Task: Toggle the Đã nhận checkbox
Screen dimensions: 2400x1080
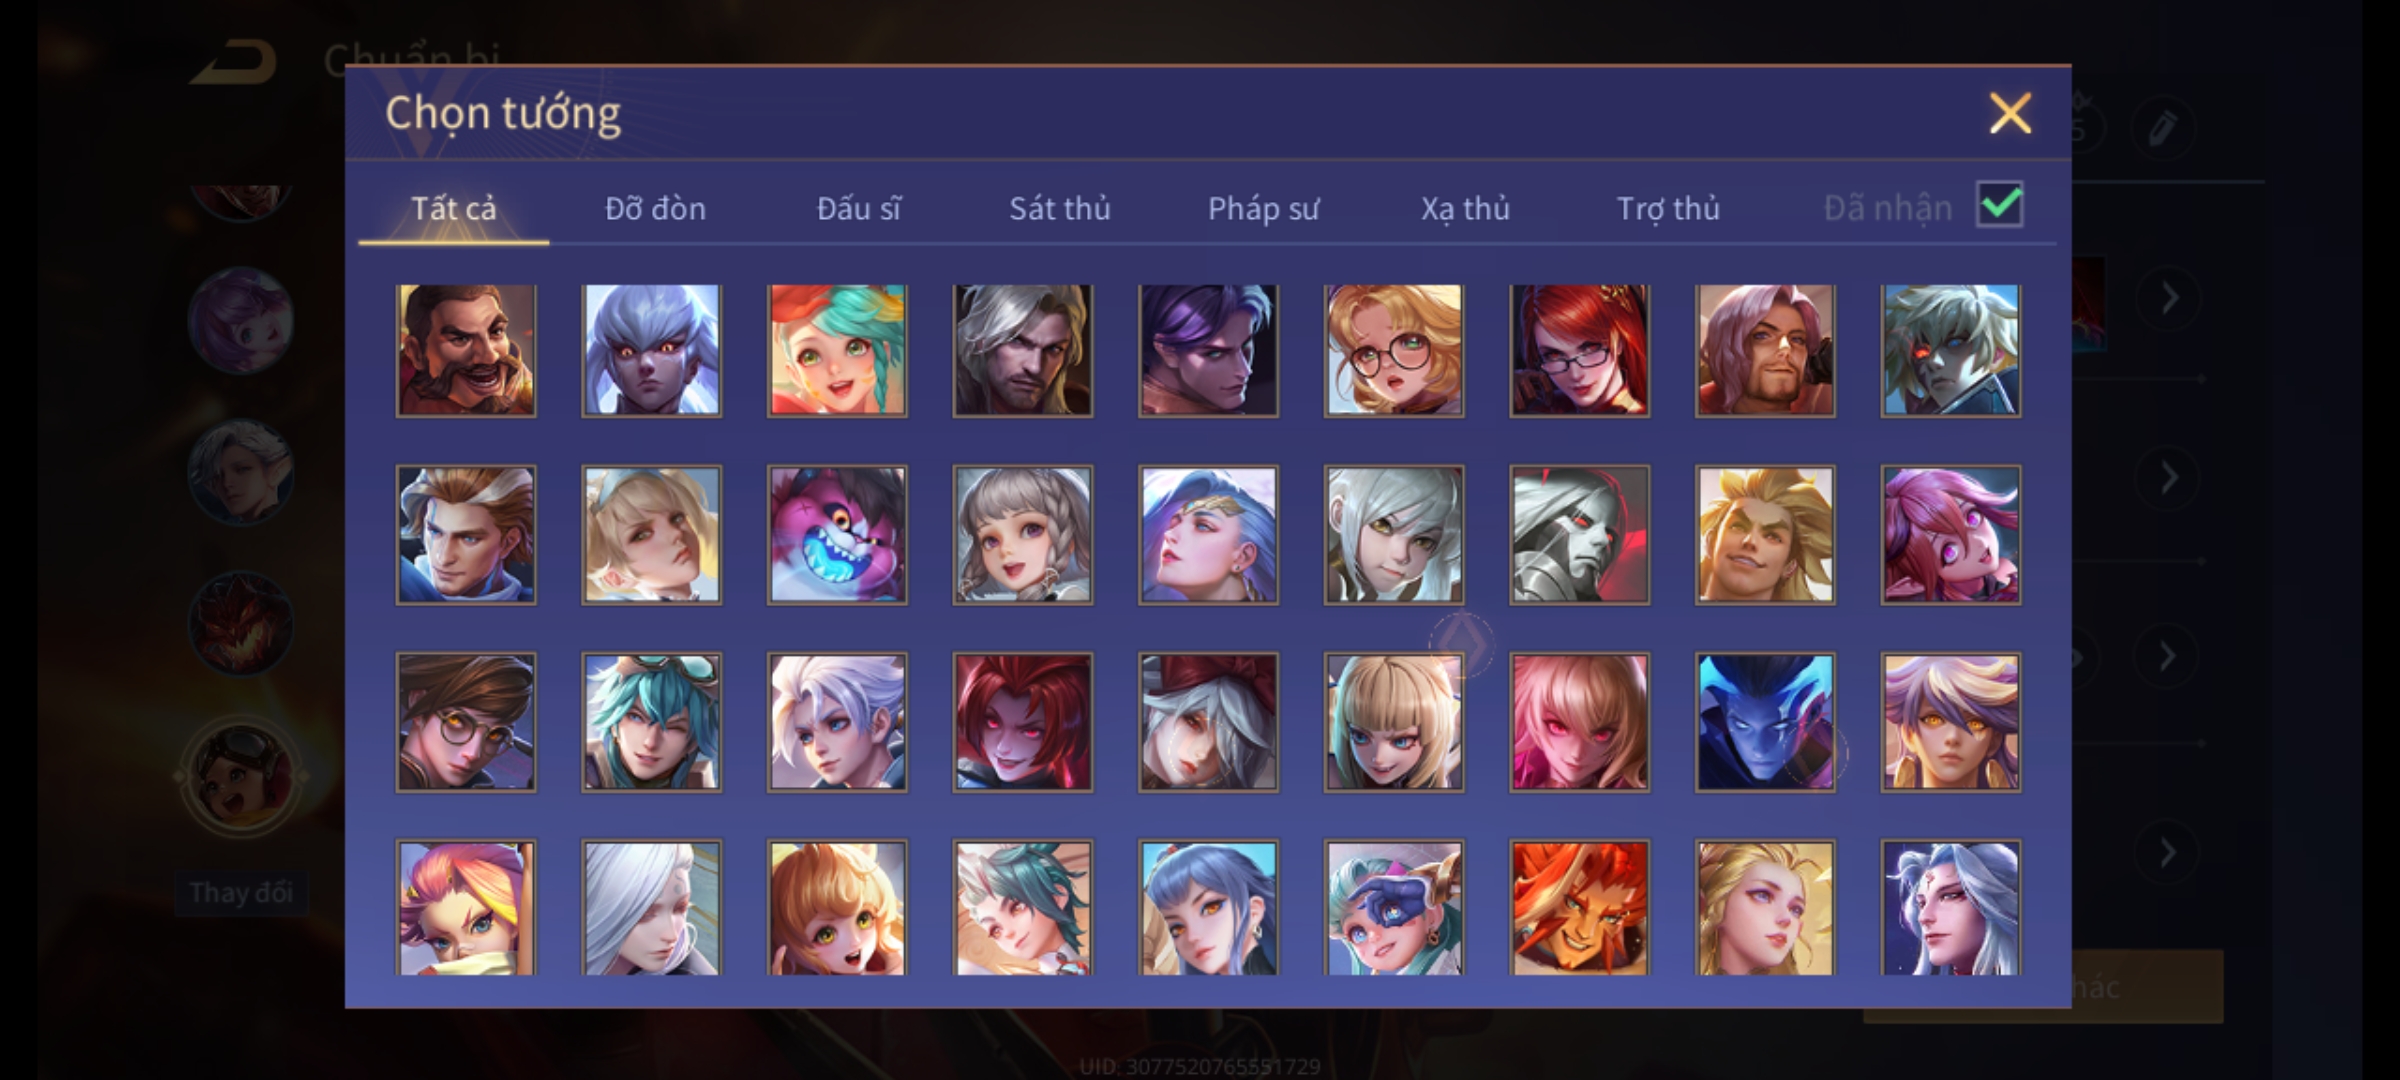Action: tap(2000, 205)
